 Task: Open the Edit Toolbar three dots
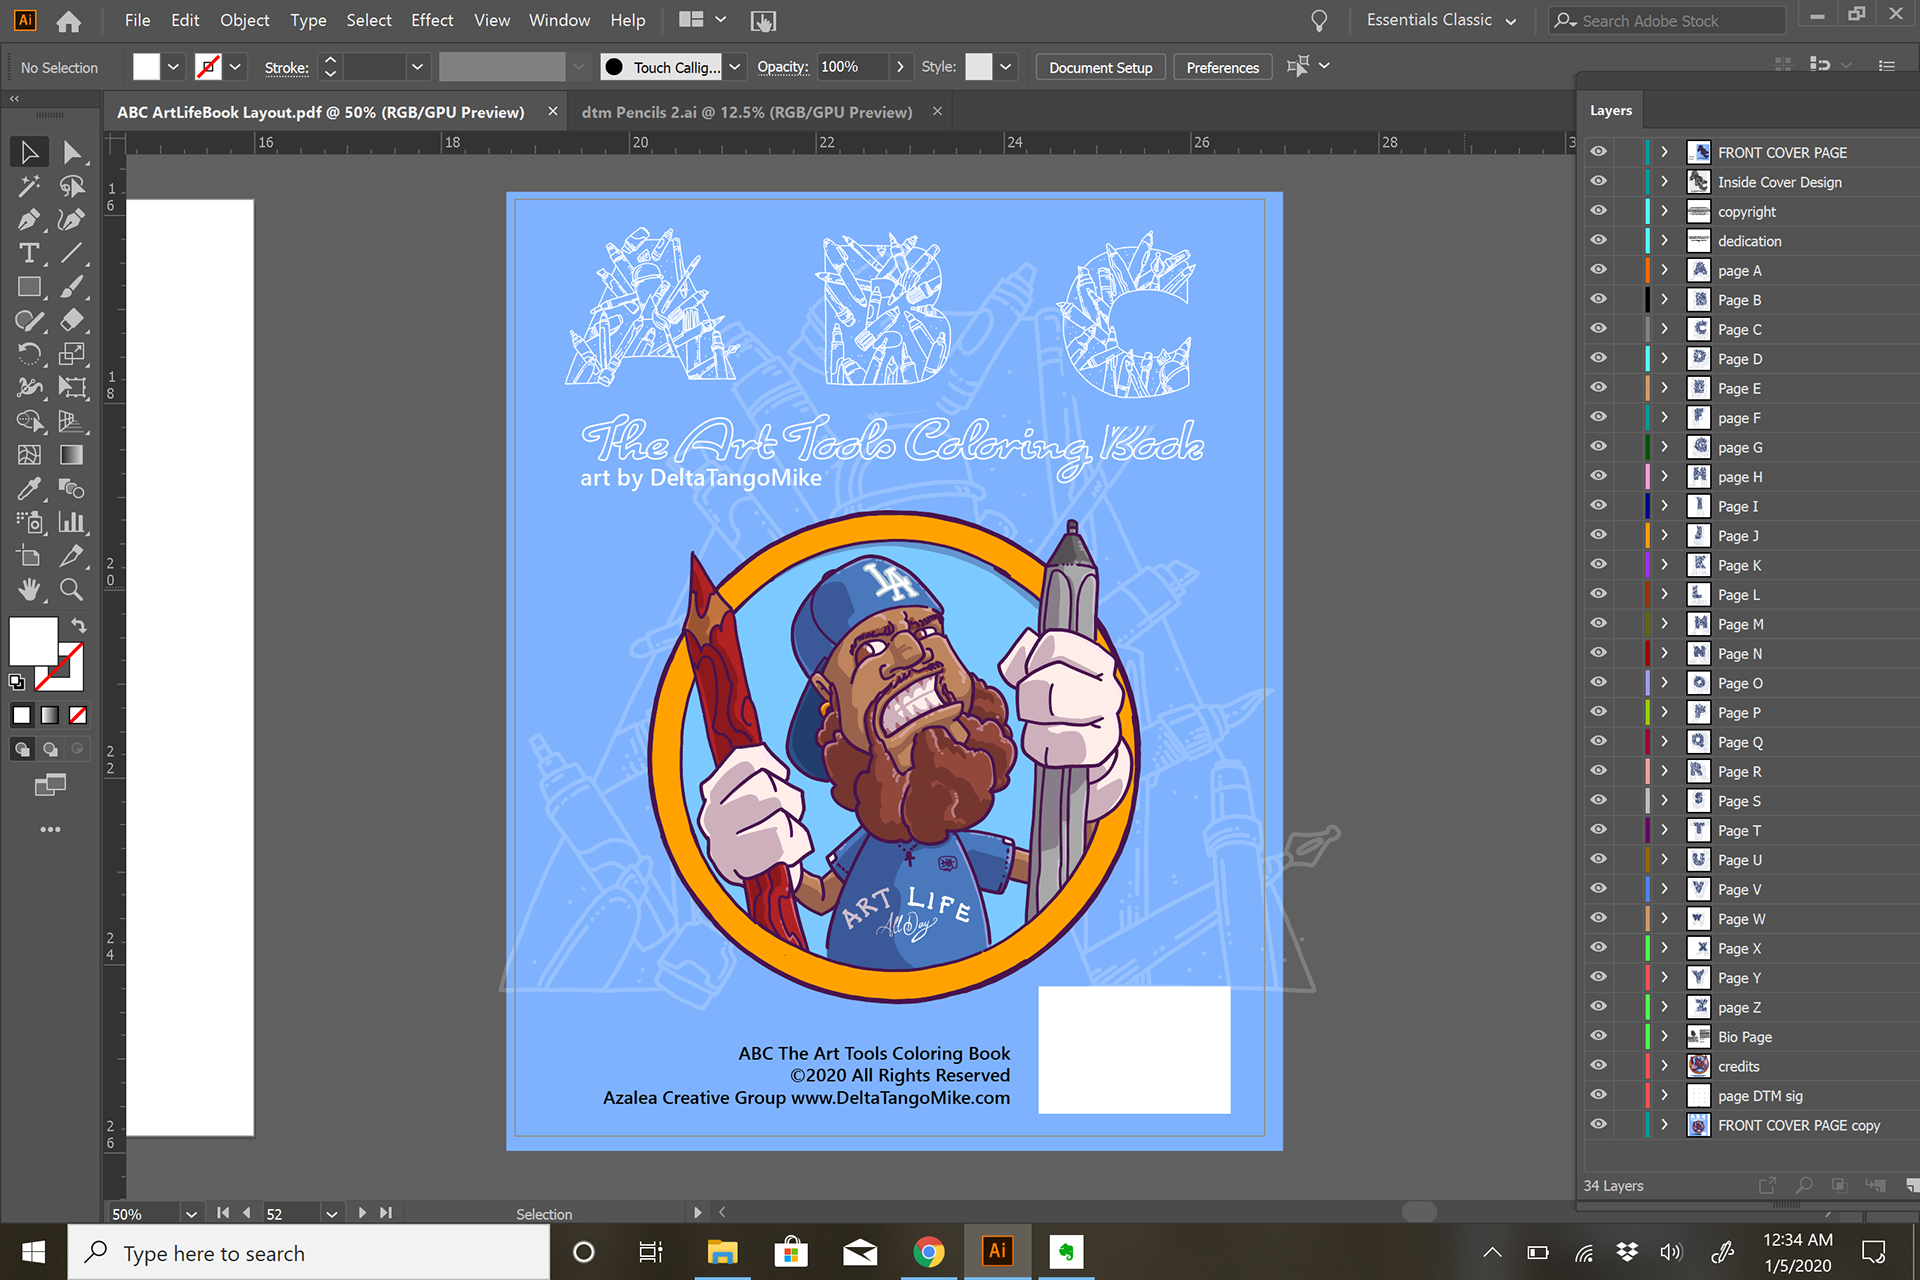coord(50,829)
